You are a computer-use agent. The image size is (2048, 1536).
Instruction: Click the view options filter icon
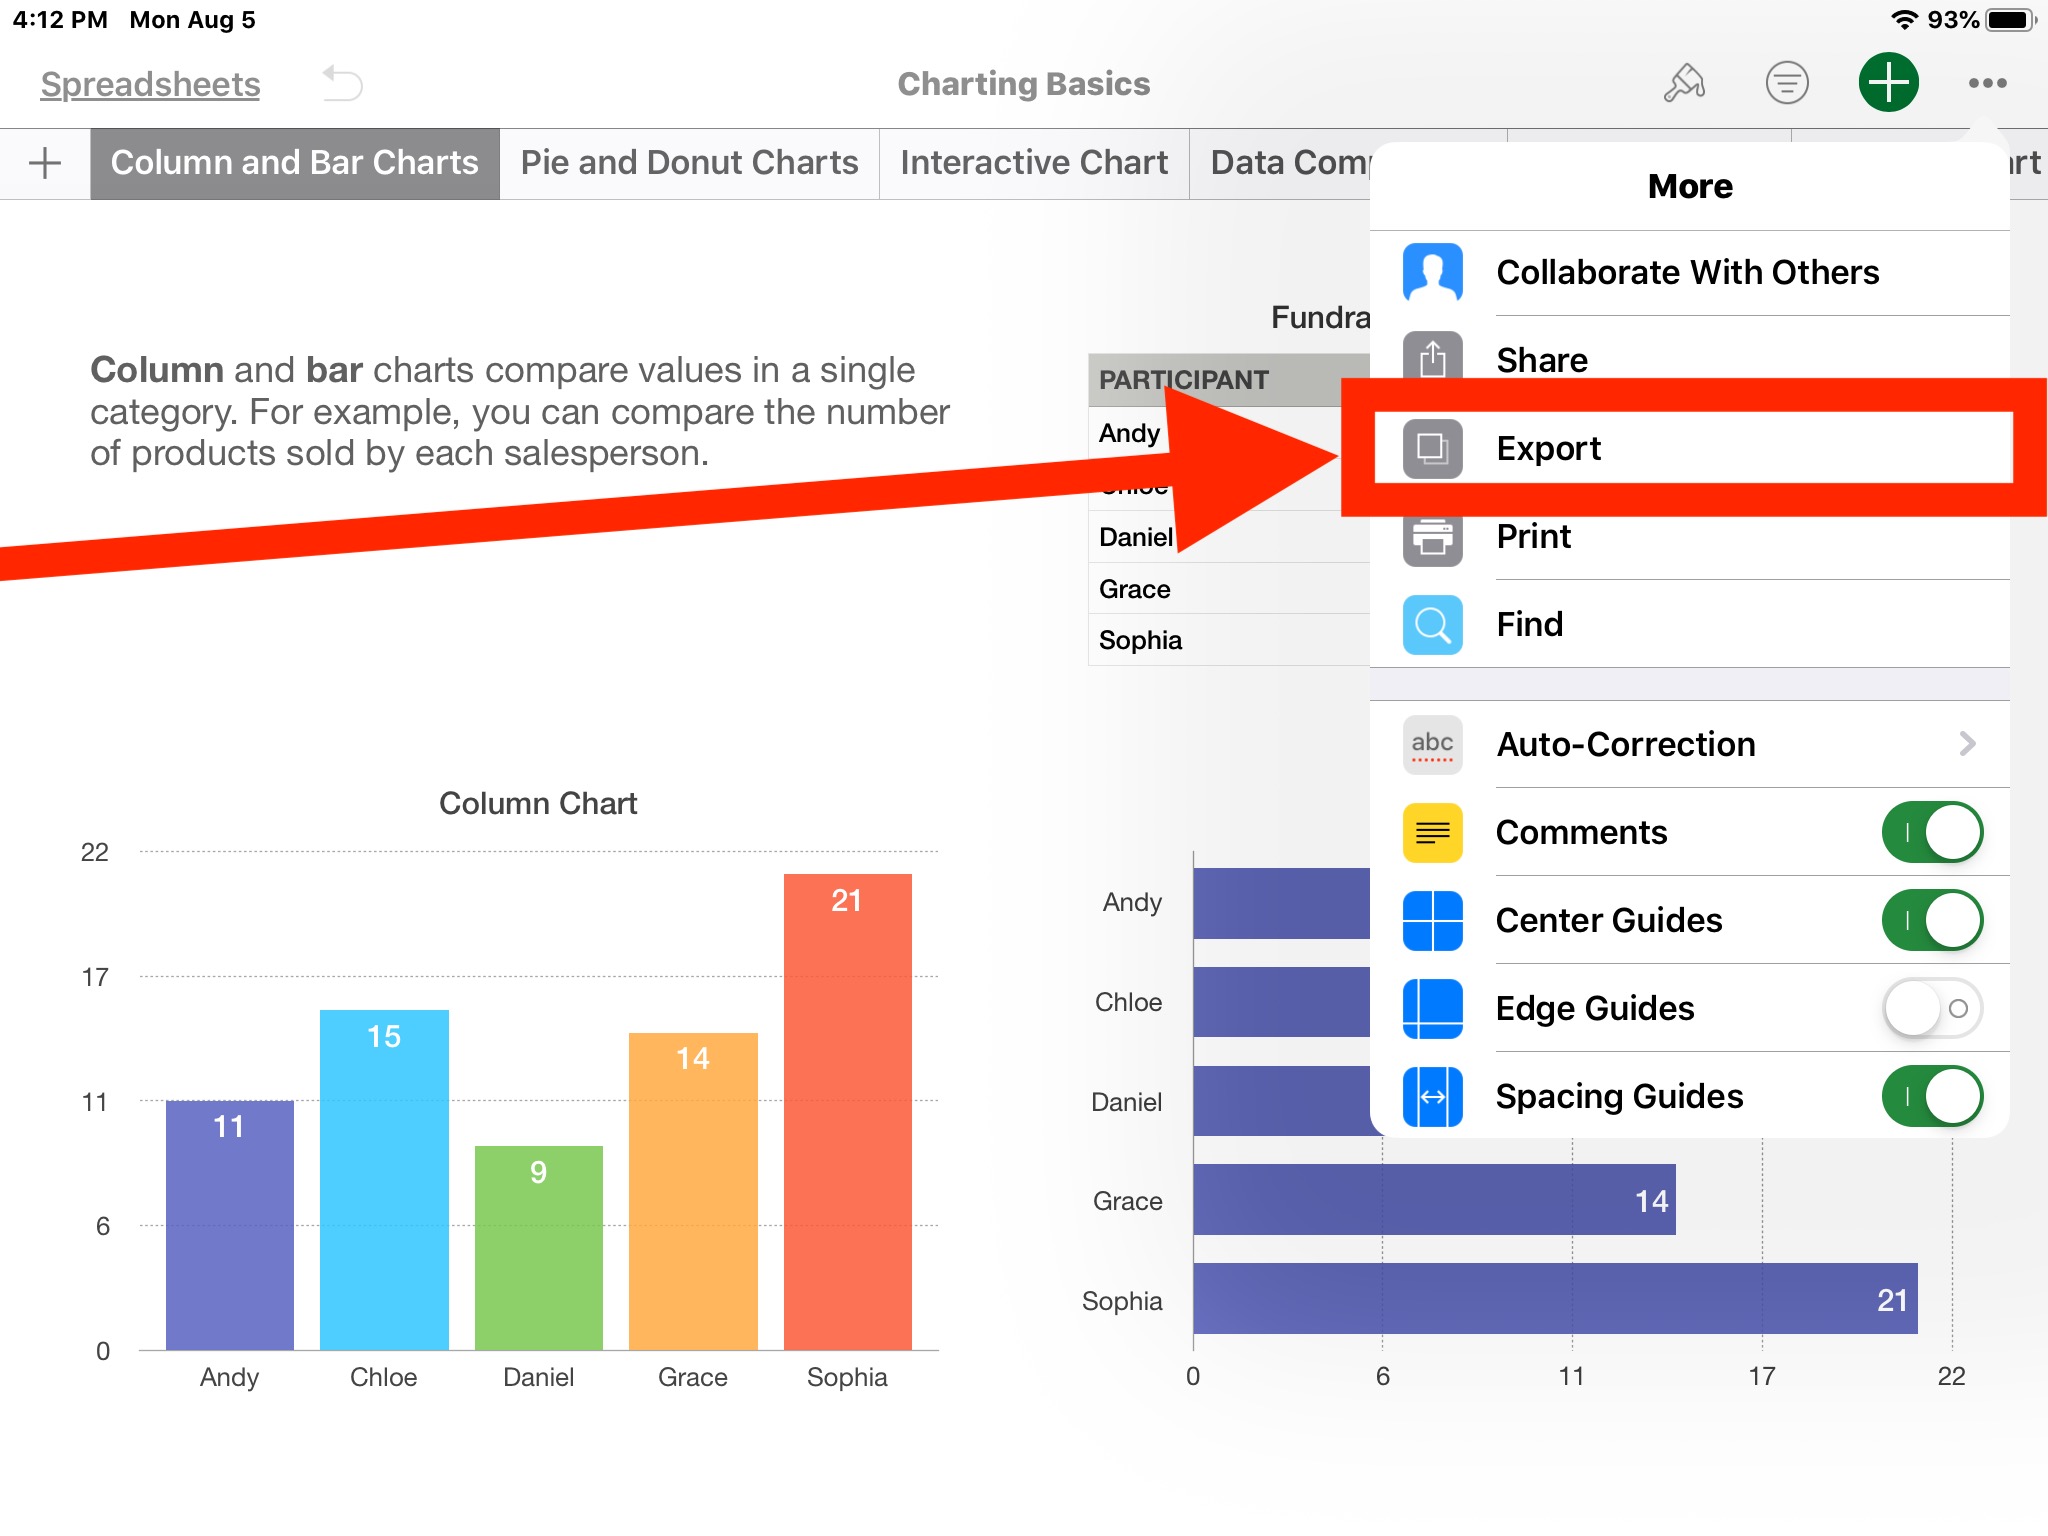pyautogui.click(x=1788, y=83)
